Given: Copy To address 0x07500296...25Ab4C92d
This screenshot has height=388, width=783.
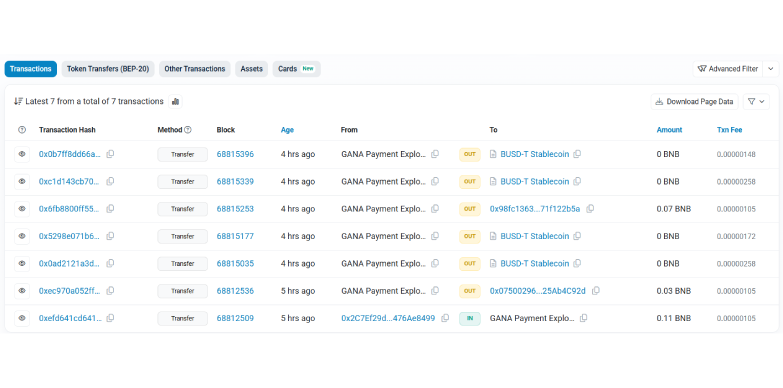Looking at the screenshot, I should pos(596,291).
